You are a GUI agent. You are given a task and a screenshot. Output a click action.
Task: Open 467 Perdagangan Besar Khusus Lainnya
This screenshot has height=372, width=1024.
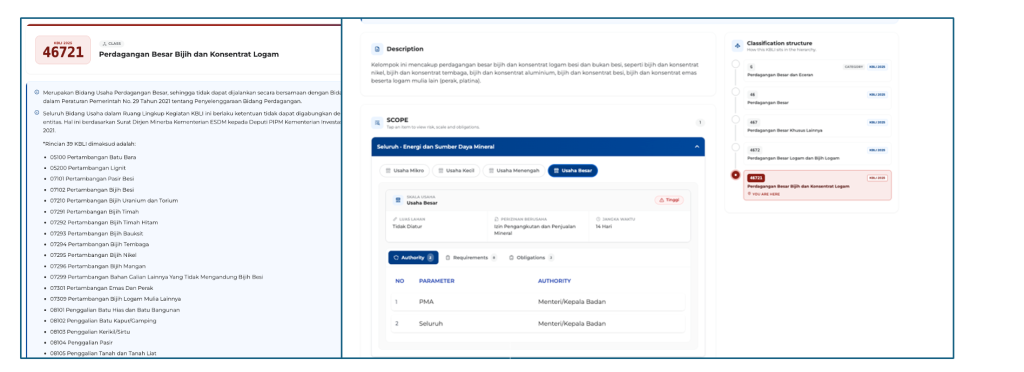817,125
